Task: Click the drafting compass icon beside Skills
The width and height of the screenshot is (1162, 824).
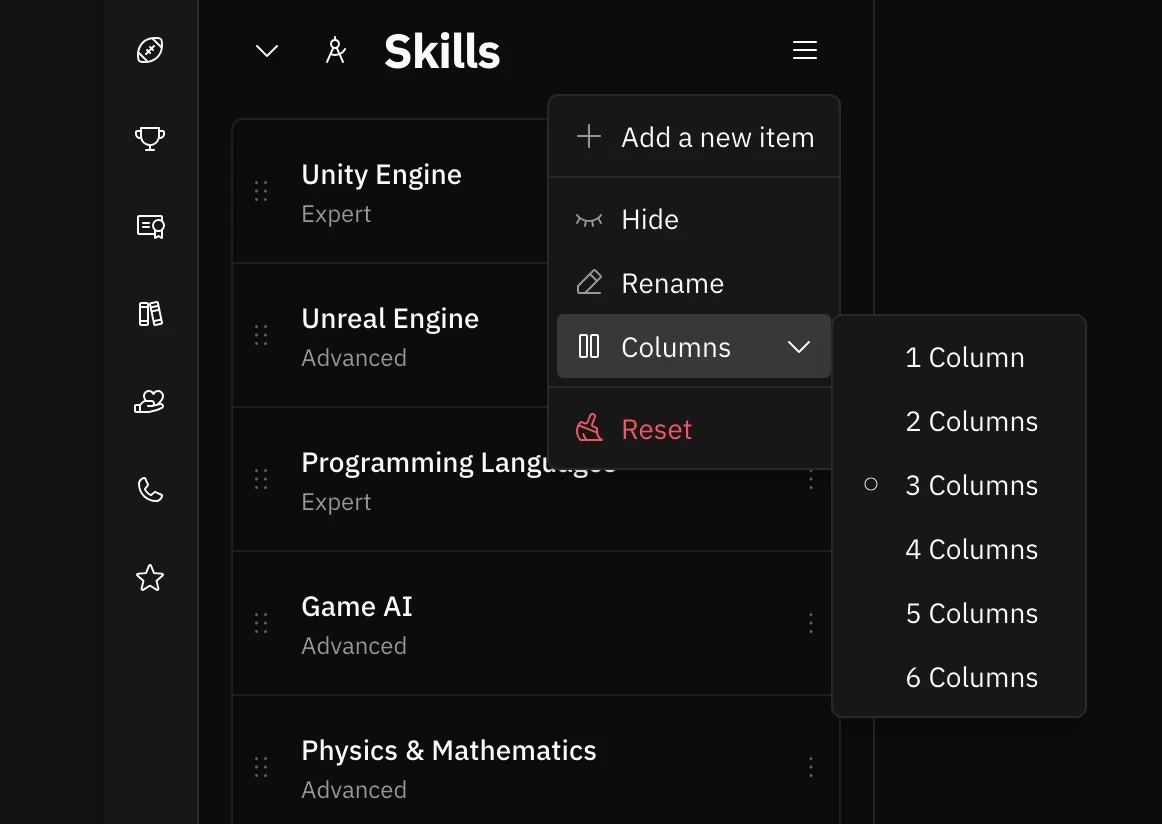Action: pyautogui.click(x=336, y=50)
